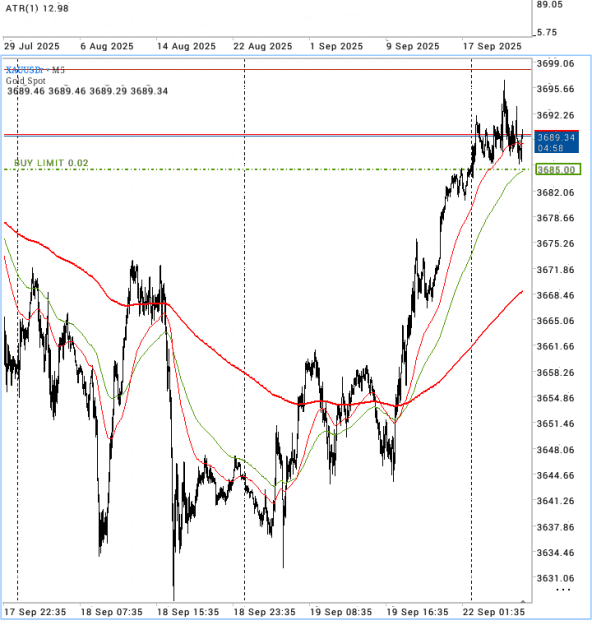Click the 19 Sep 08:35 time axis label

point(341,612)
